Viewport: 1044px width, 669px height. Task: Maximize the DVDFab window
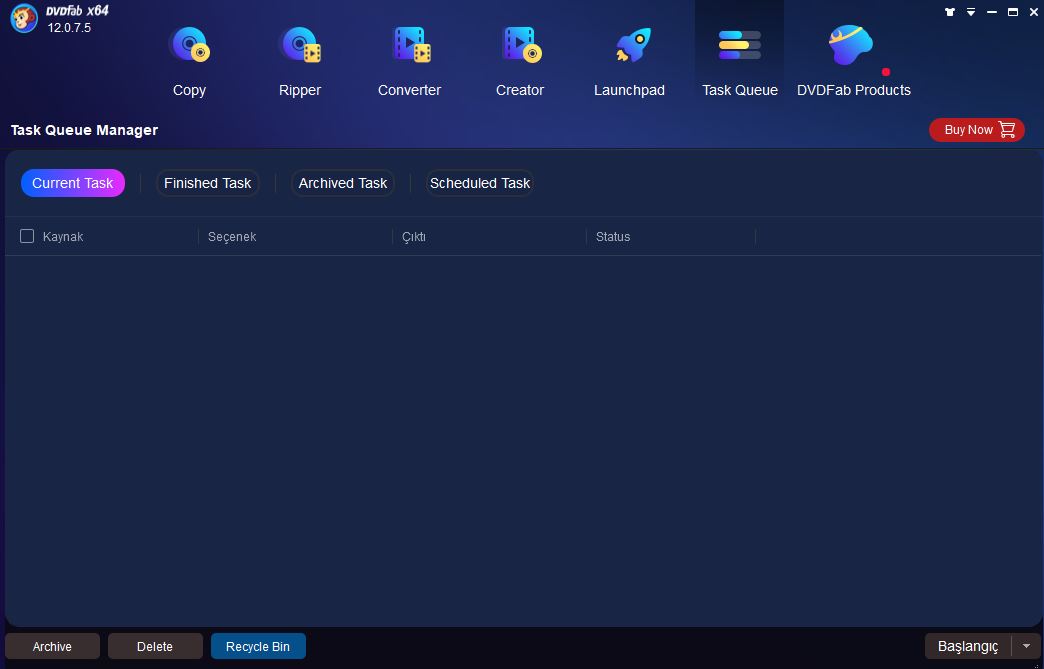1013,12
